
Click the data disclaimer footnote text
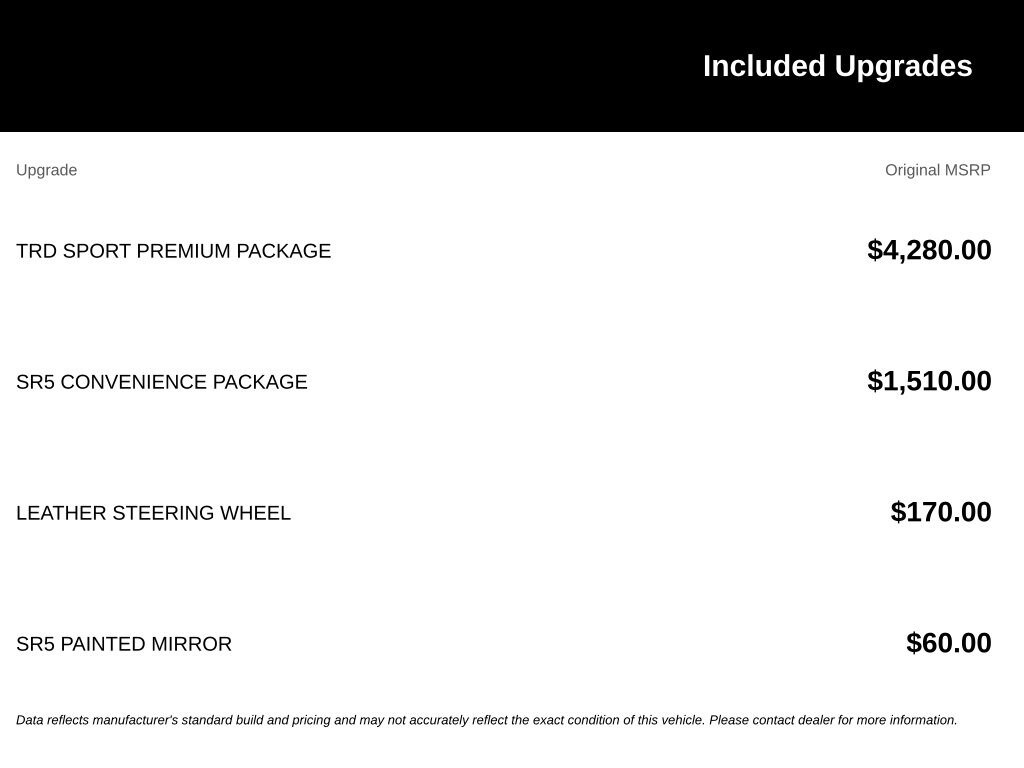pyautogui.click(x=487, y=720)
